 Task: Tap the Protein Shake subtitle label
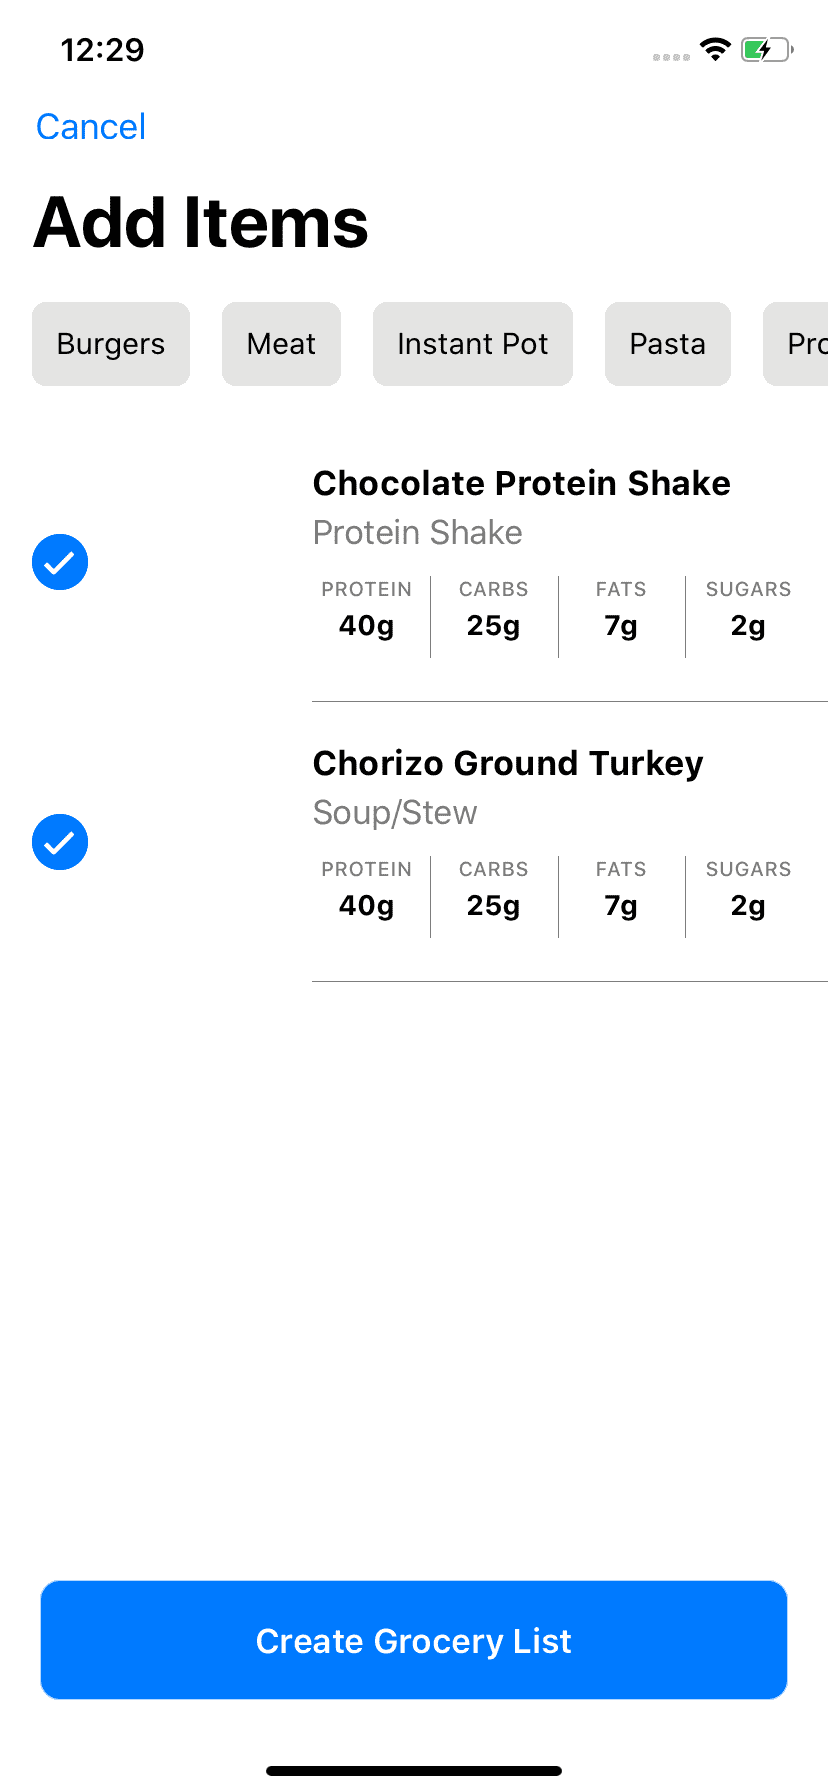418,532
